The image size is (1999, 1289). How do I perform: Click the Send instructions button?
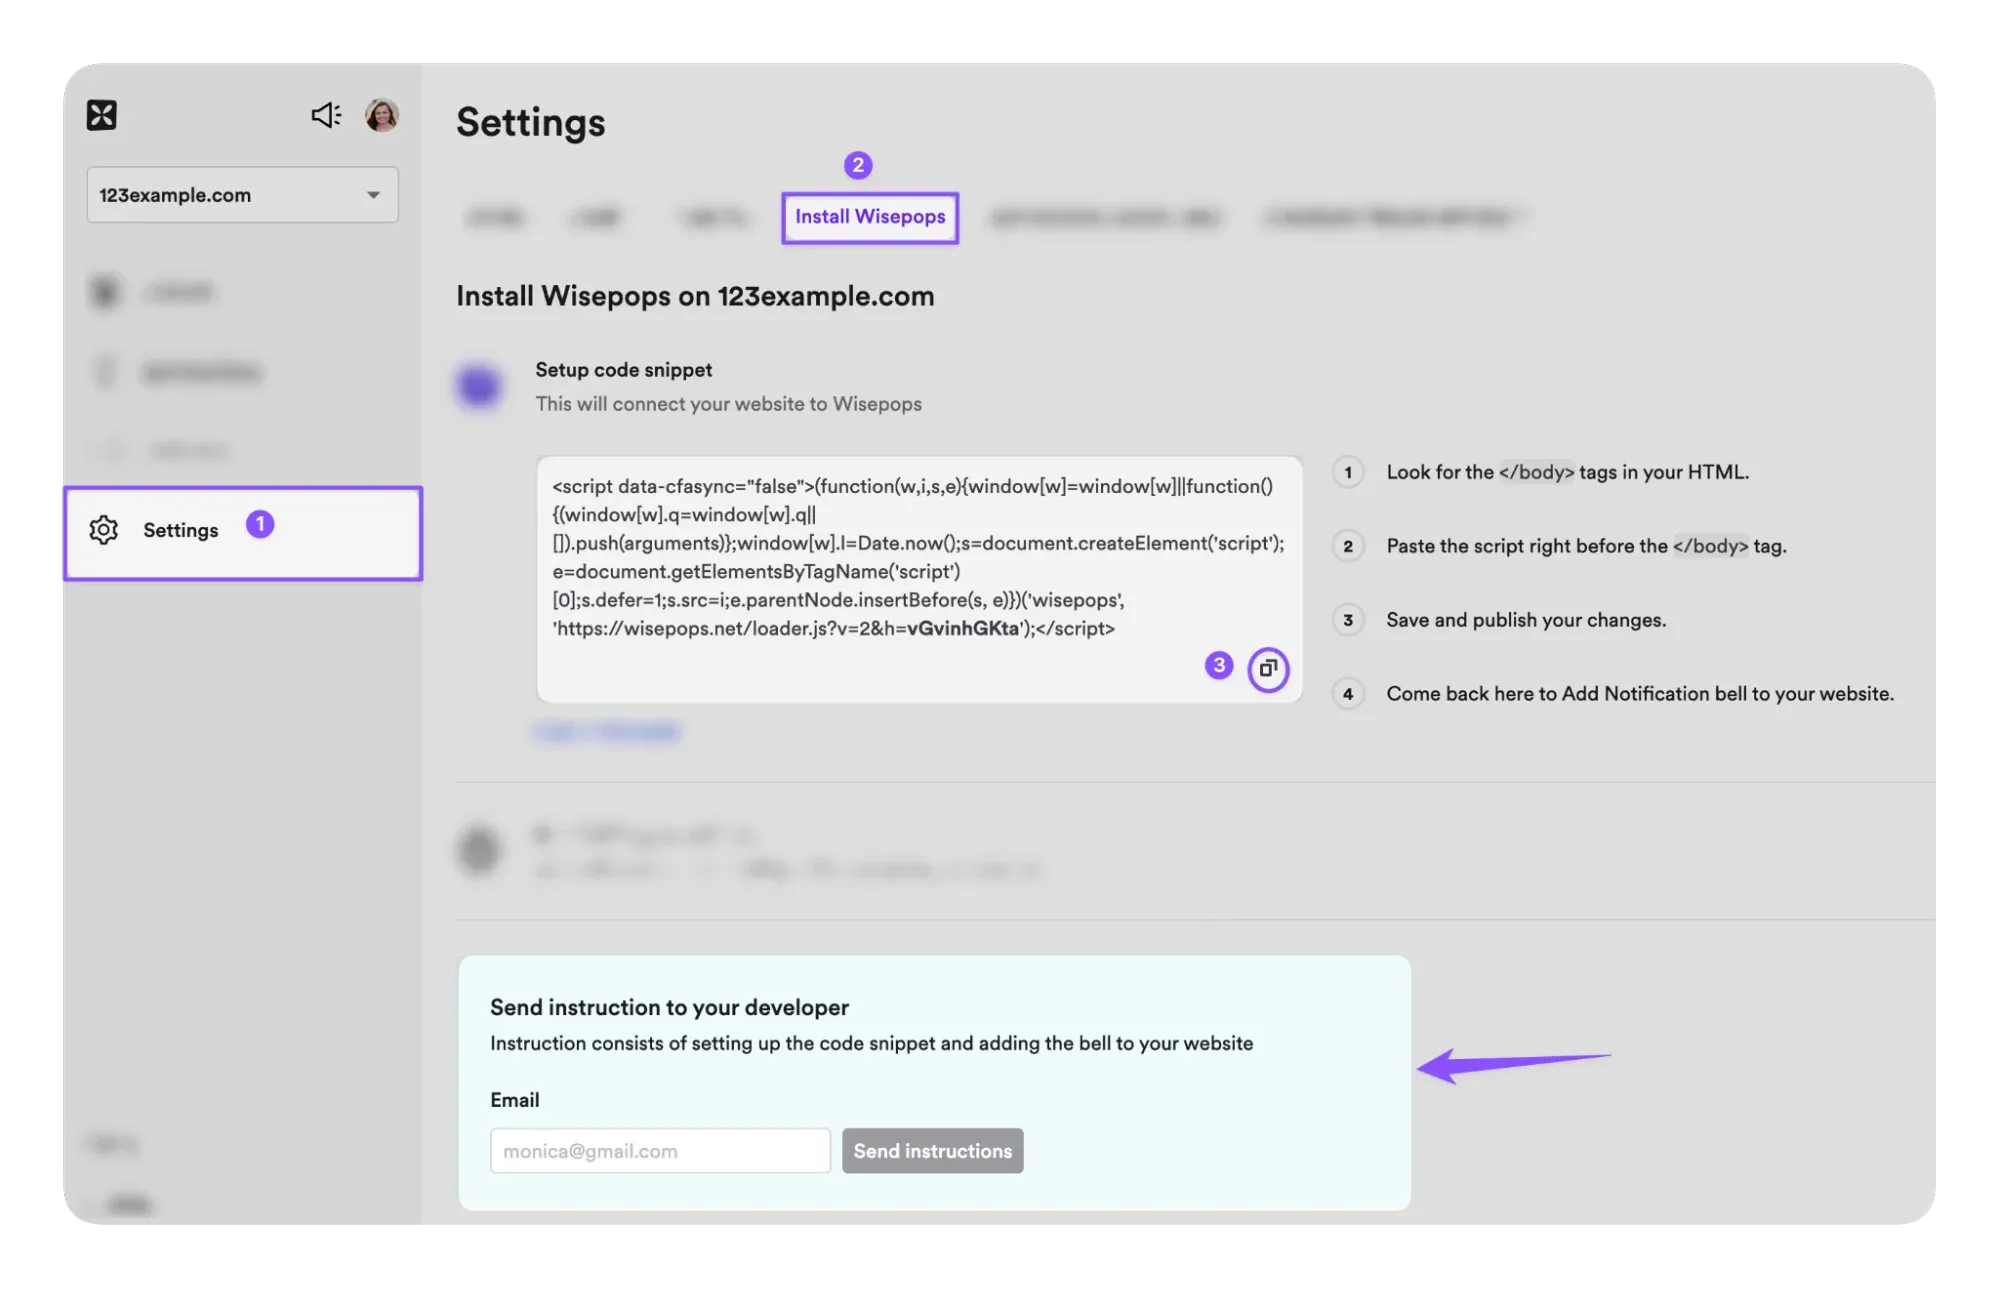[932, 1150]
